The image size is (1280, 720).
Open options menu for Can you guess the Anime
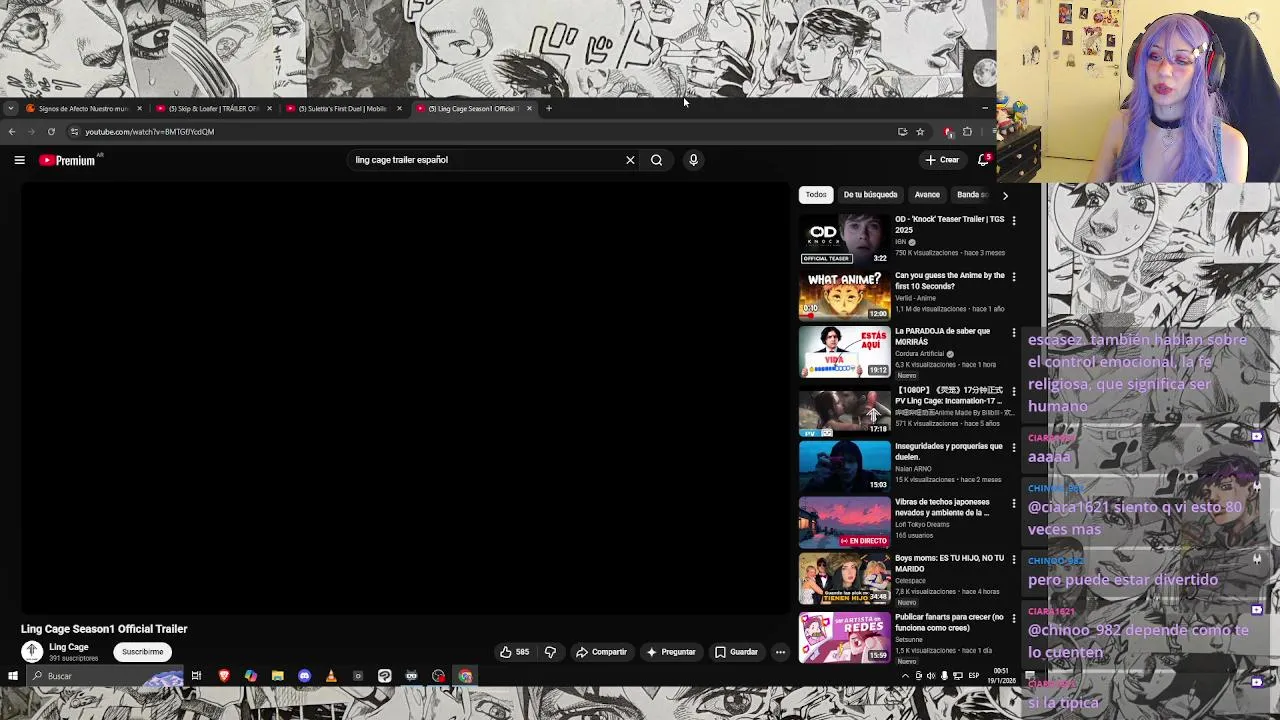click(1014, 276)
